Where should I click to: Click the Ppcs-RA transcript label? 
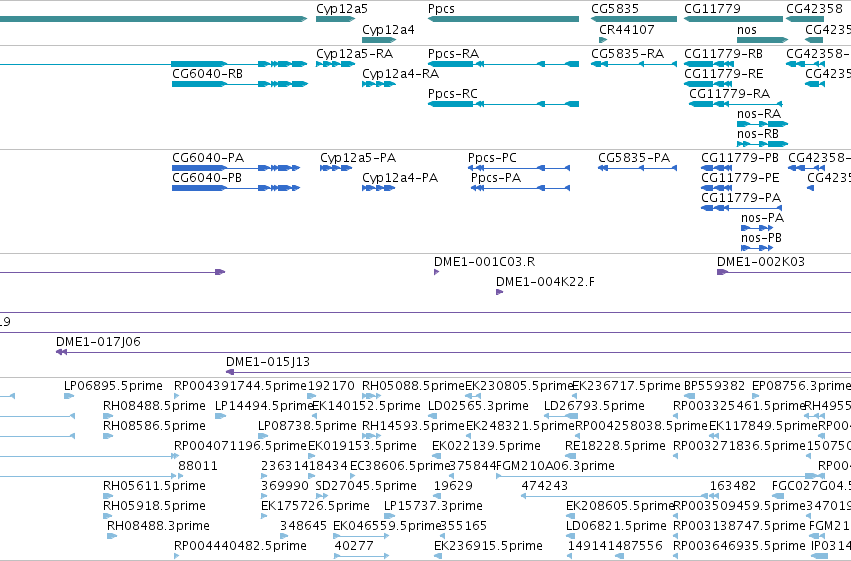point(453,54)
